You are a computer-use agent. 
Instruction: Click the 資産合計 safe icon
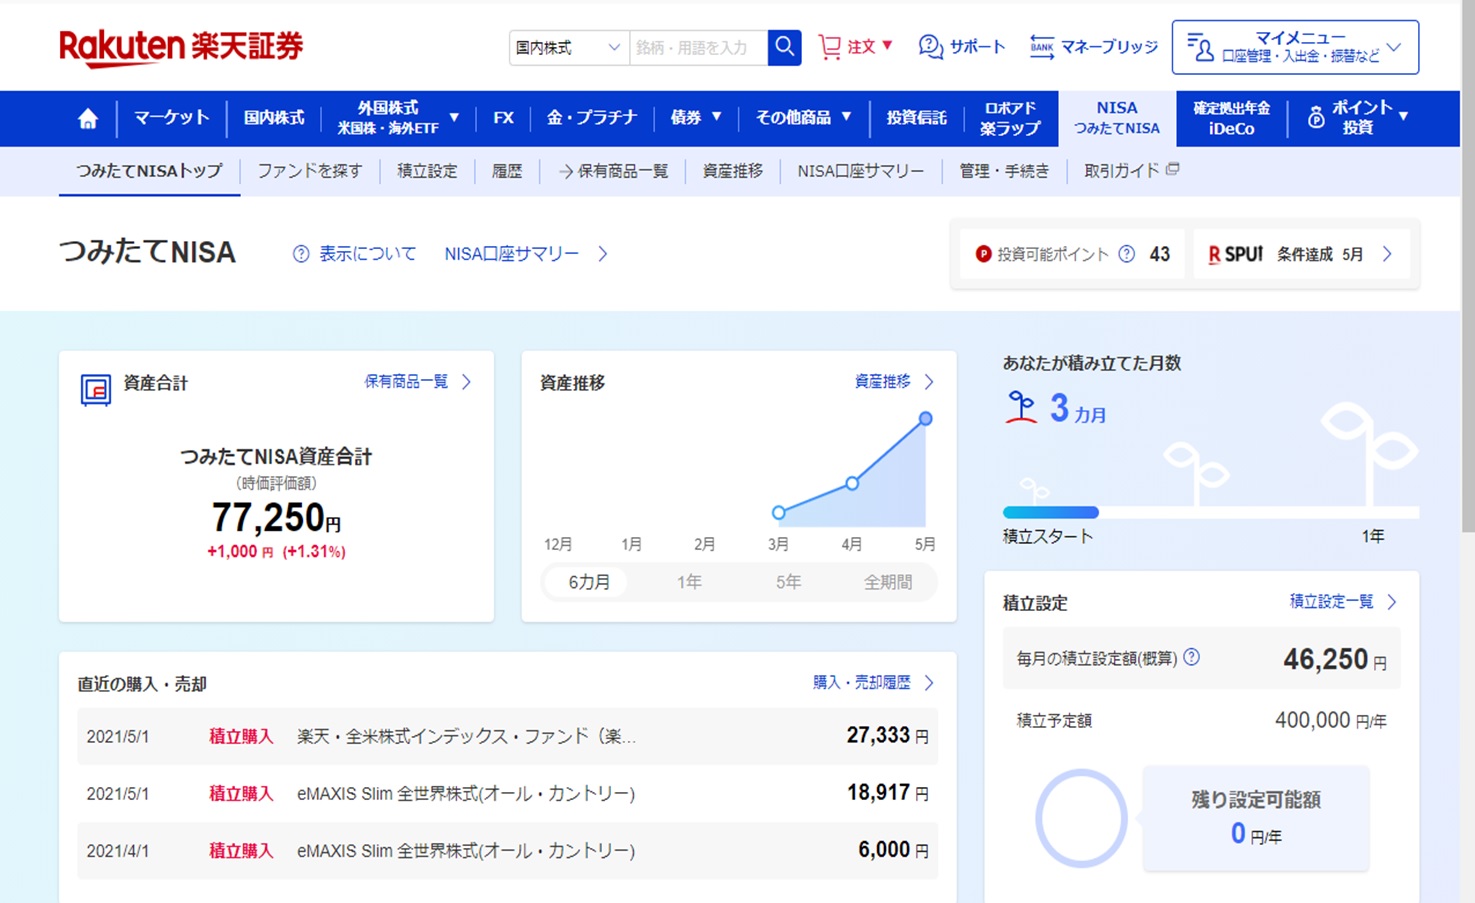tap(96, 390)
